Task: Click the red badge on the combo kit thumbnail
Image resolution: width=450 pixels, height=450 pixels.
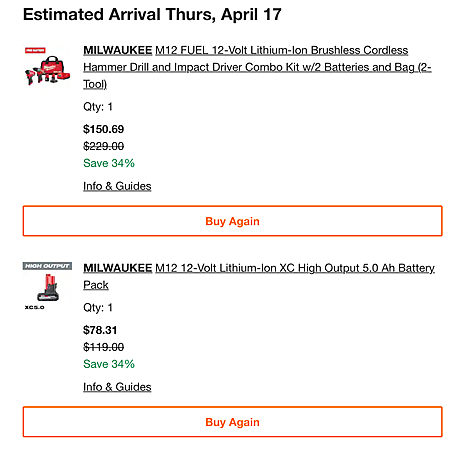Action: point(35,50)
